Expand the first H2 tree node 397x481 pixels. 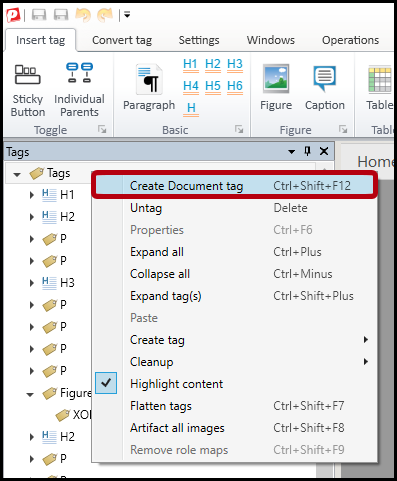32,217
